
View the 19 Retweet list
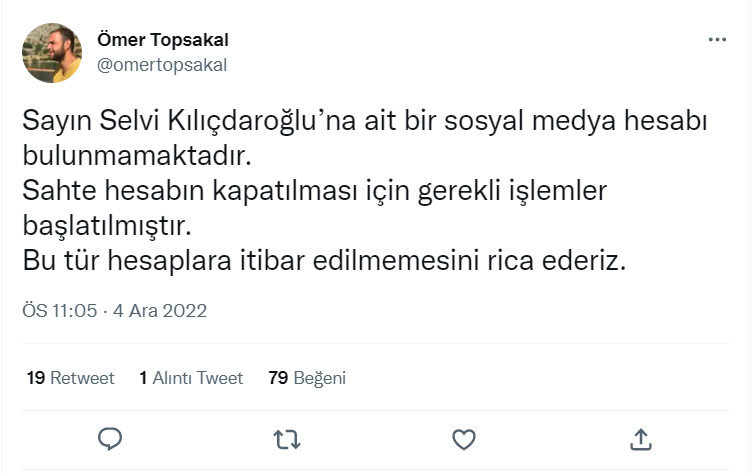(x=70, y=378)
